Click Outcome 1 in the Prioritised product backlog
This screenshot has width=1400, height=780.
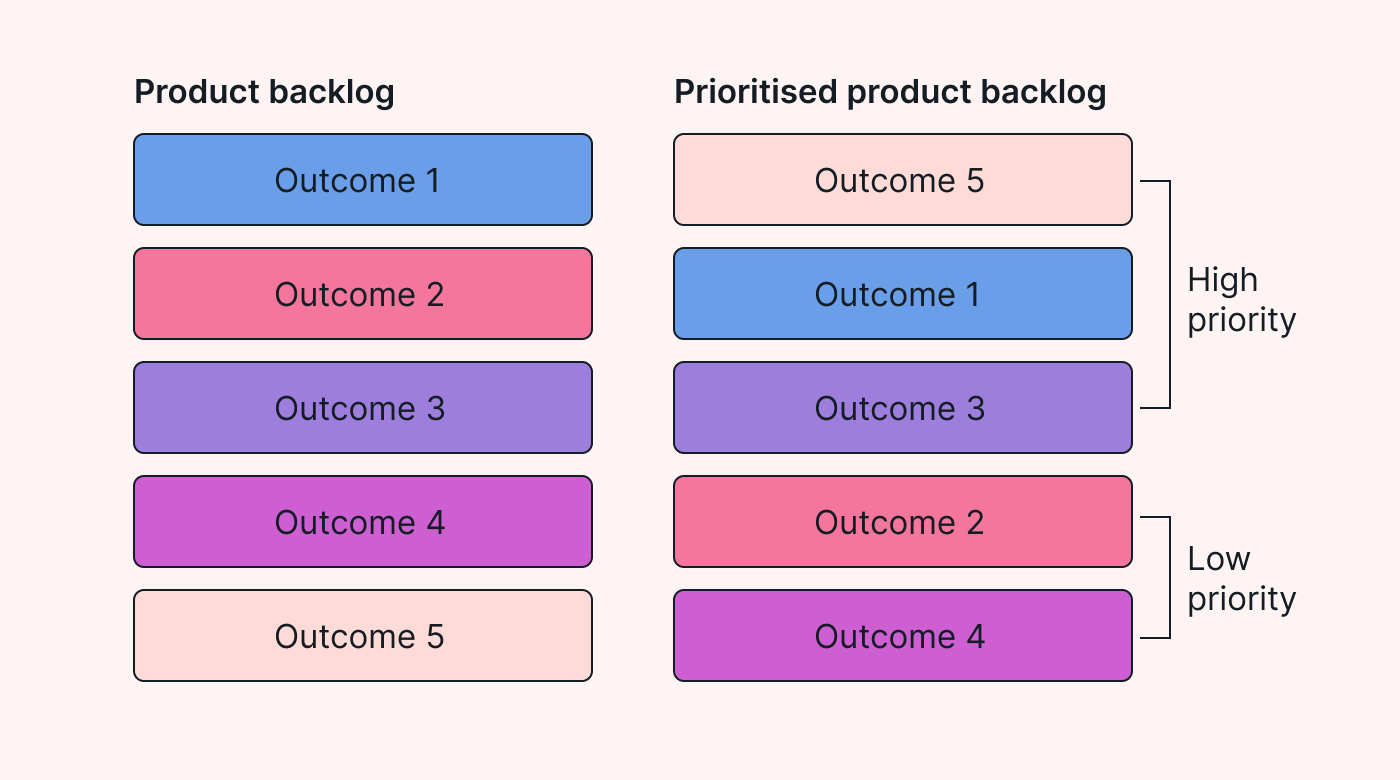[x=902, y=294]
